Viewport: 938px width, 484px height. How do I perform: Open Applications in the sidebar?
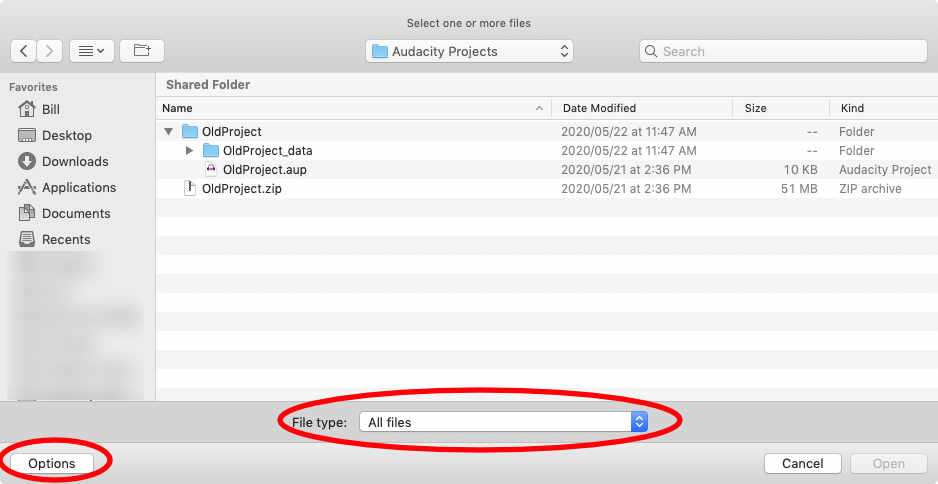coord(78,187)
